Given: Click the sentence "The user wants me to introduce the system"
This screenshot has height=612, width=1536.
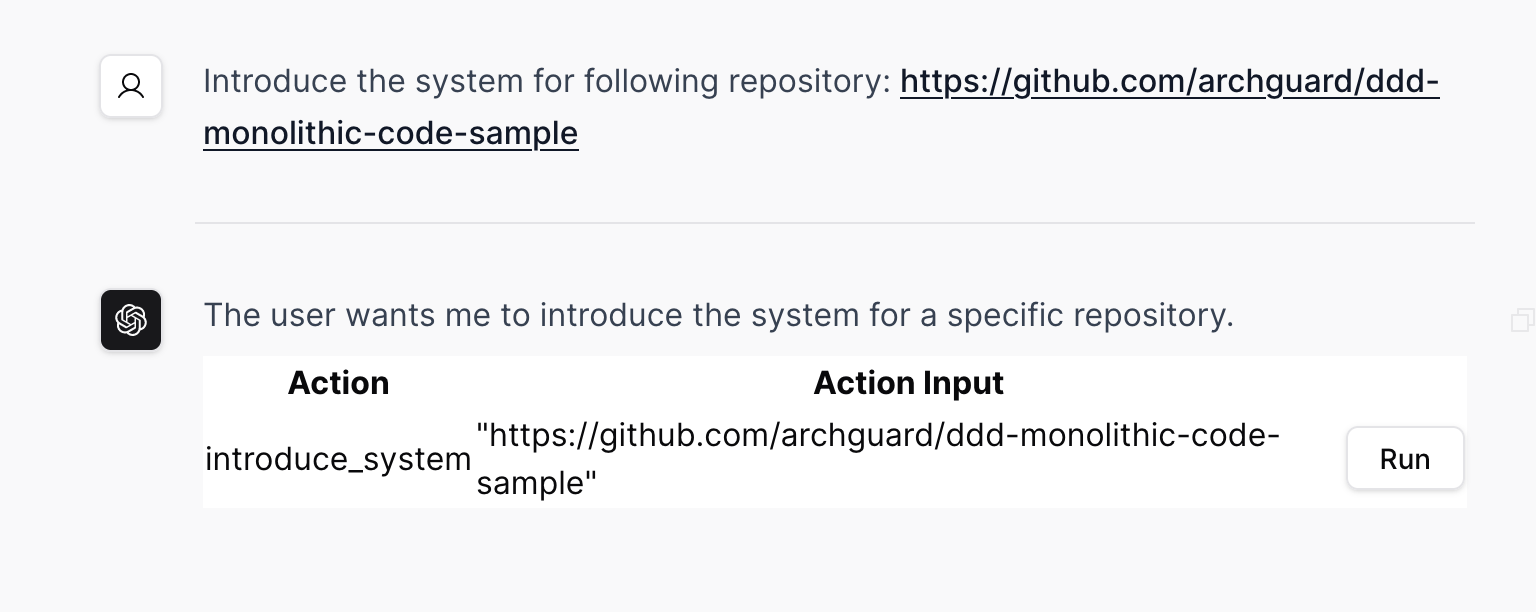Looking at the screenshot, I should 531,315.
